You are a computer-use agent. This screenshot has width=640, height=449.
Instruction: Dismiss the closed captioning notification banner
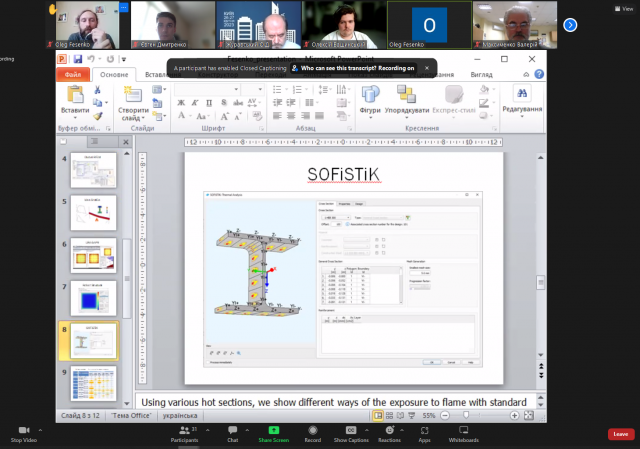427,68
